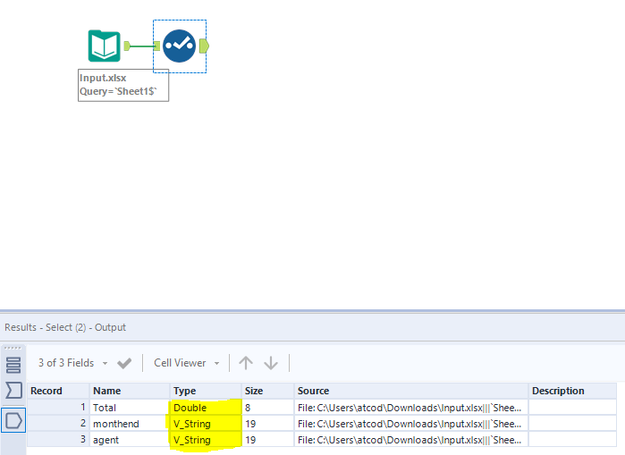
Task: Click the Record column header
Action: (58, 391)
